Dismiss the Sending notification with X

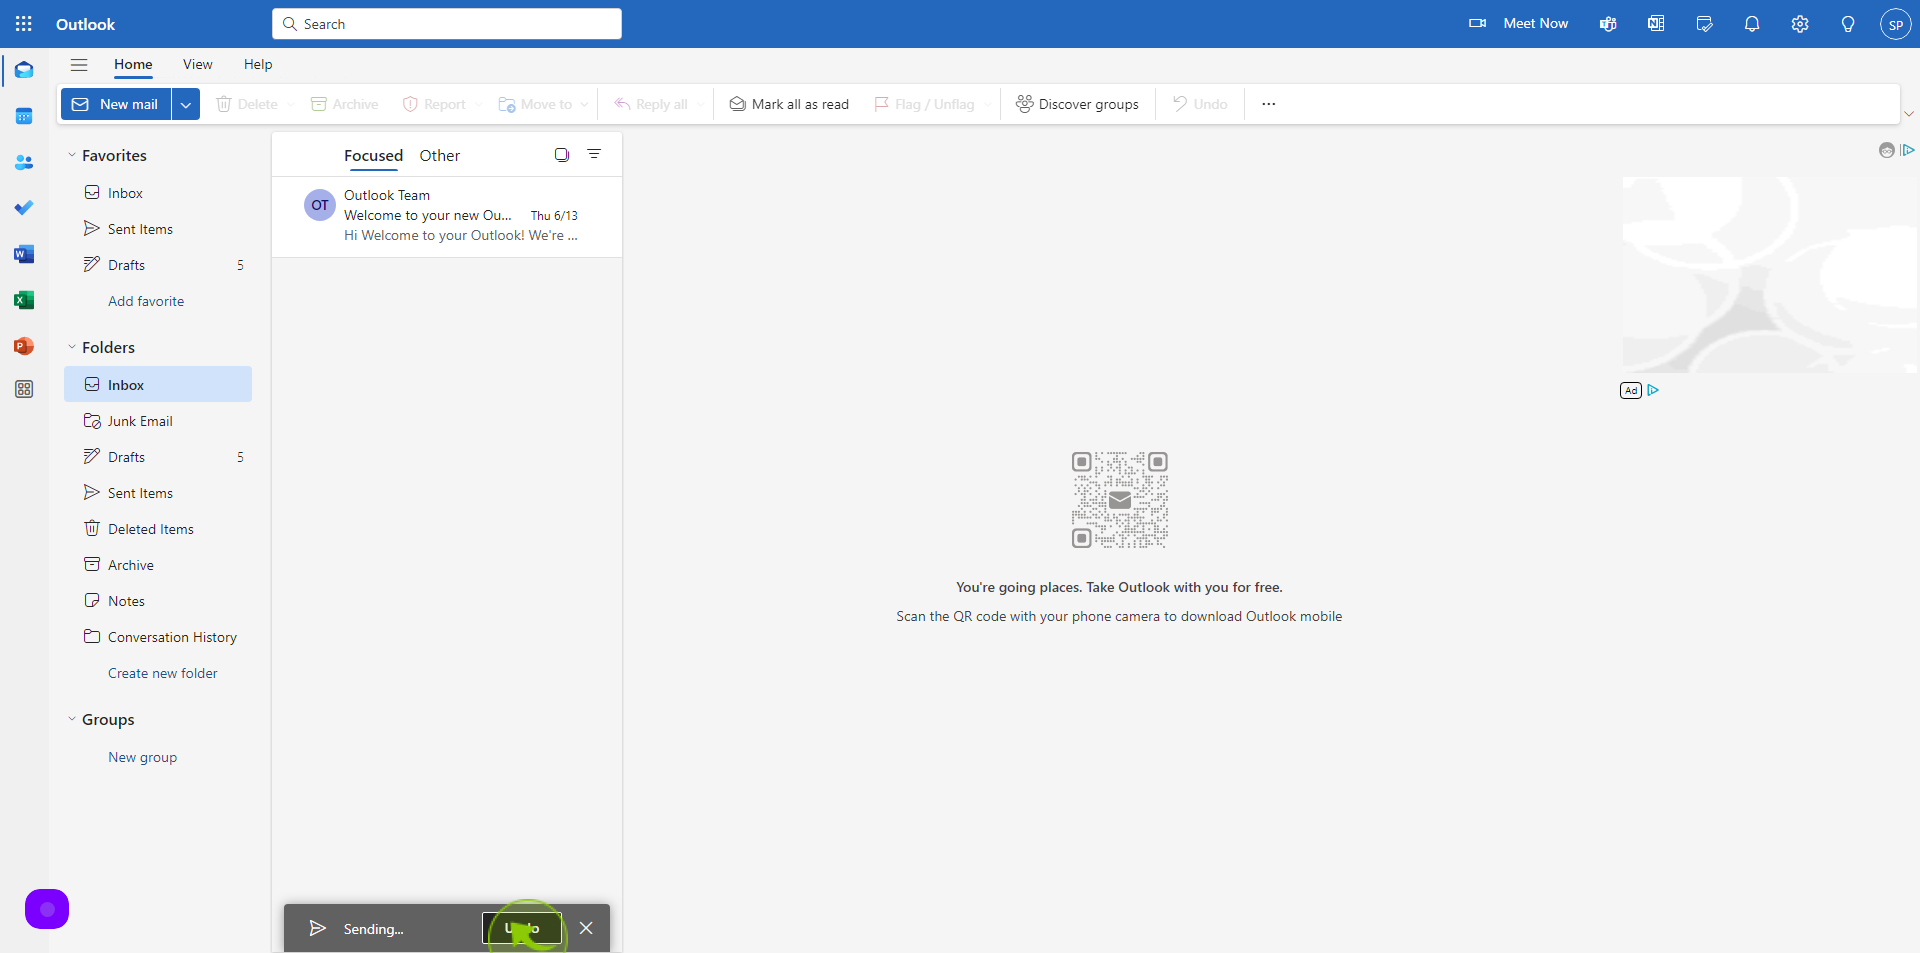pos(586,928)
